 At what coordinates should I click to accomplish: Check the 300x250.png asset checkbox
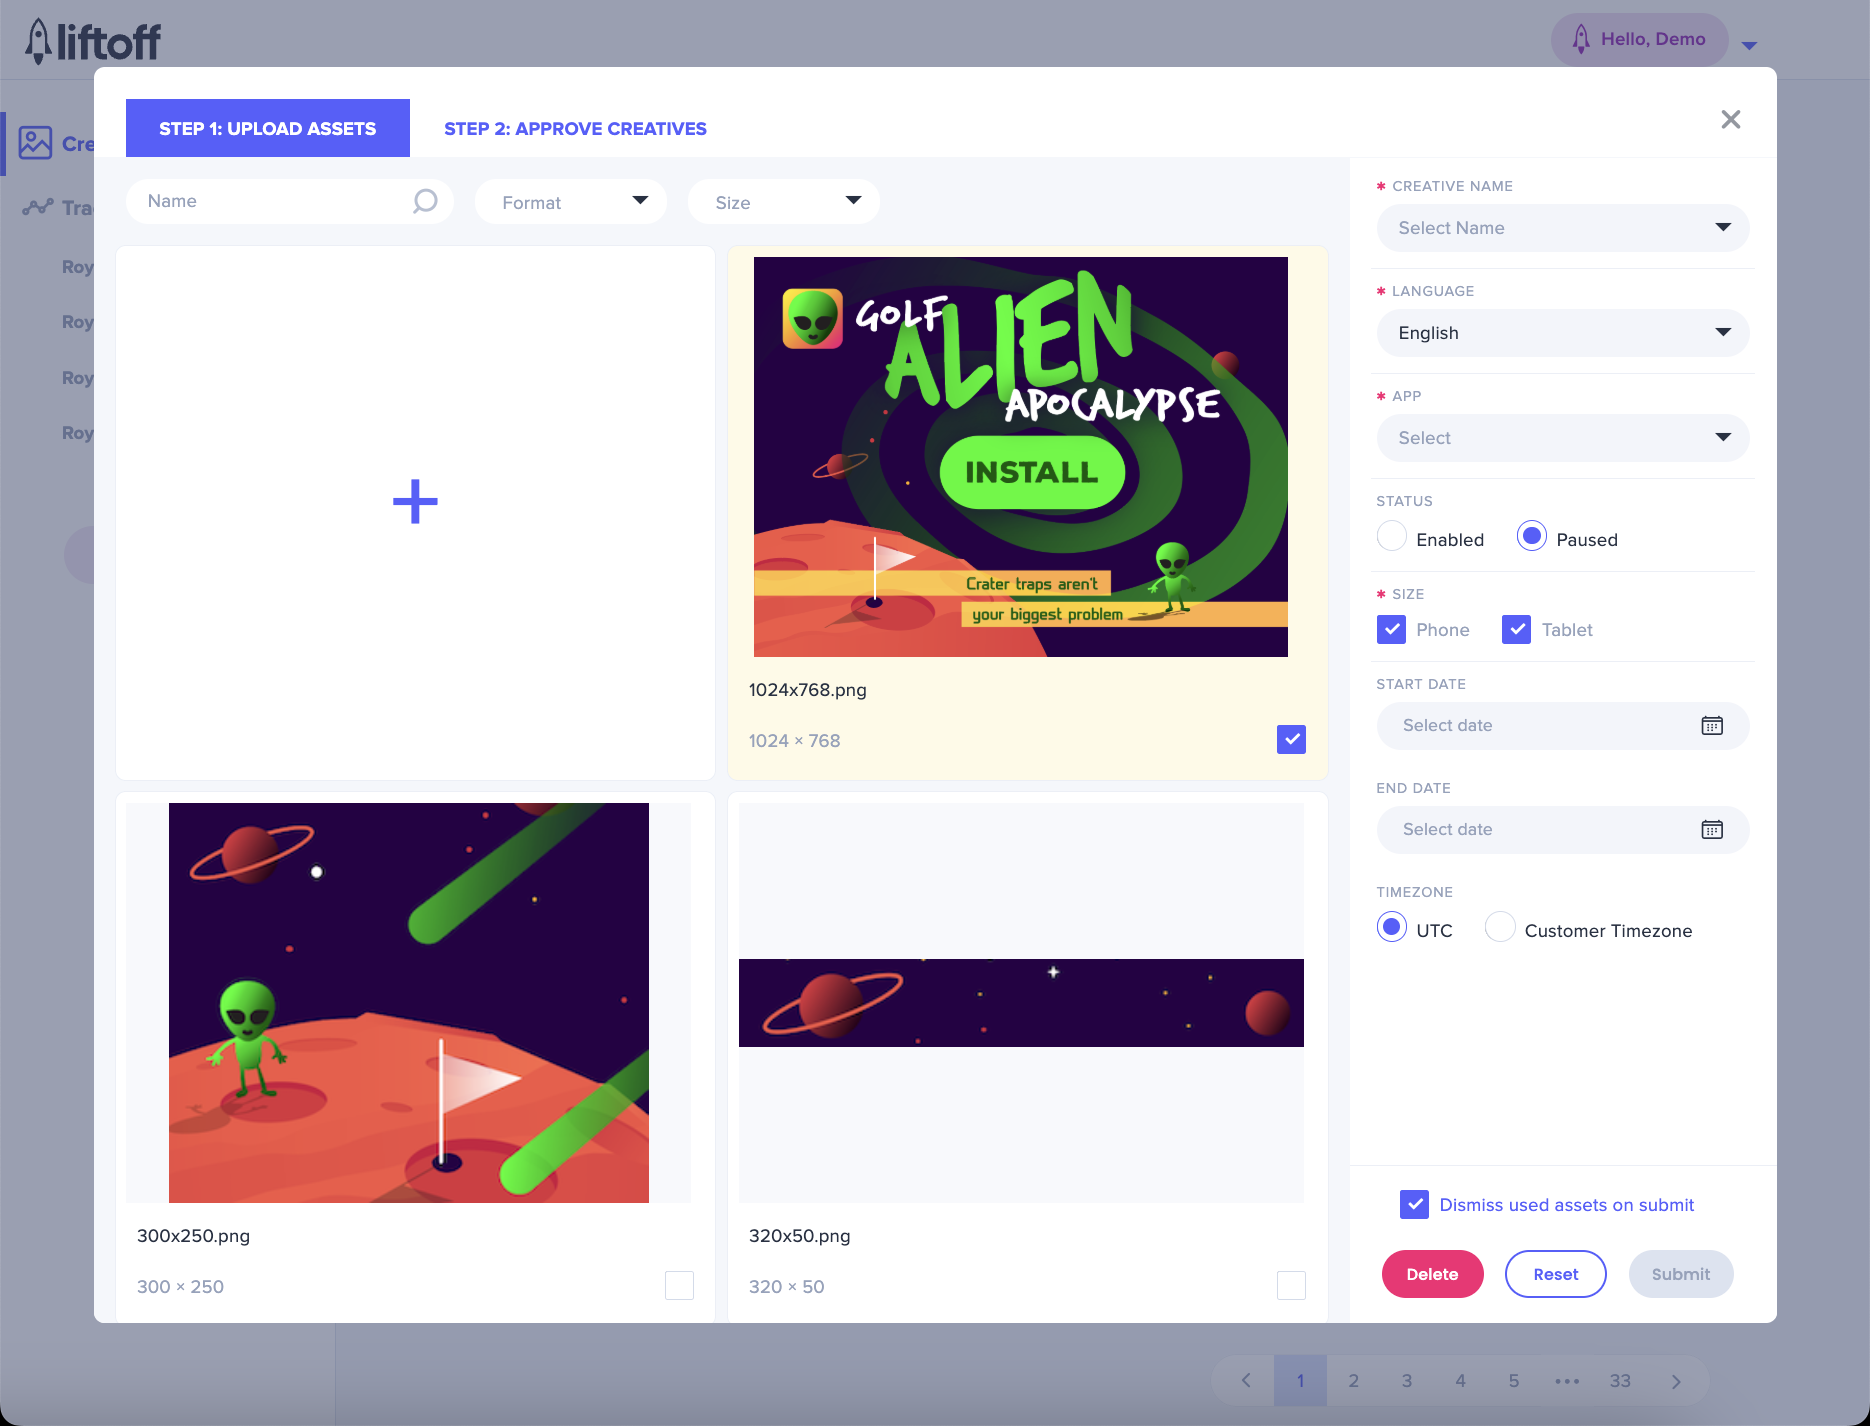679,1285
